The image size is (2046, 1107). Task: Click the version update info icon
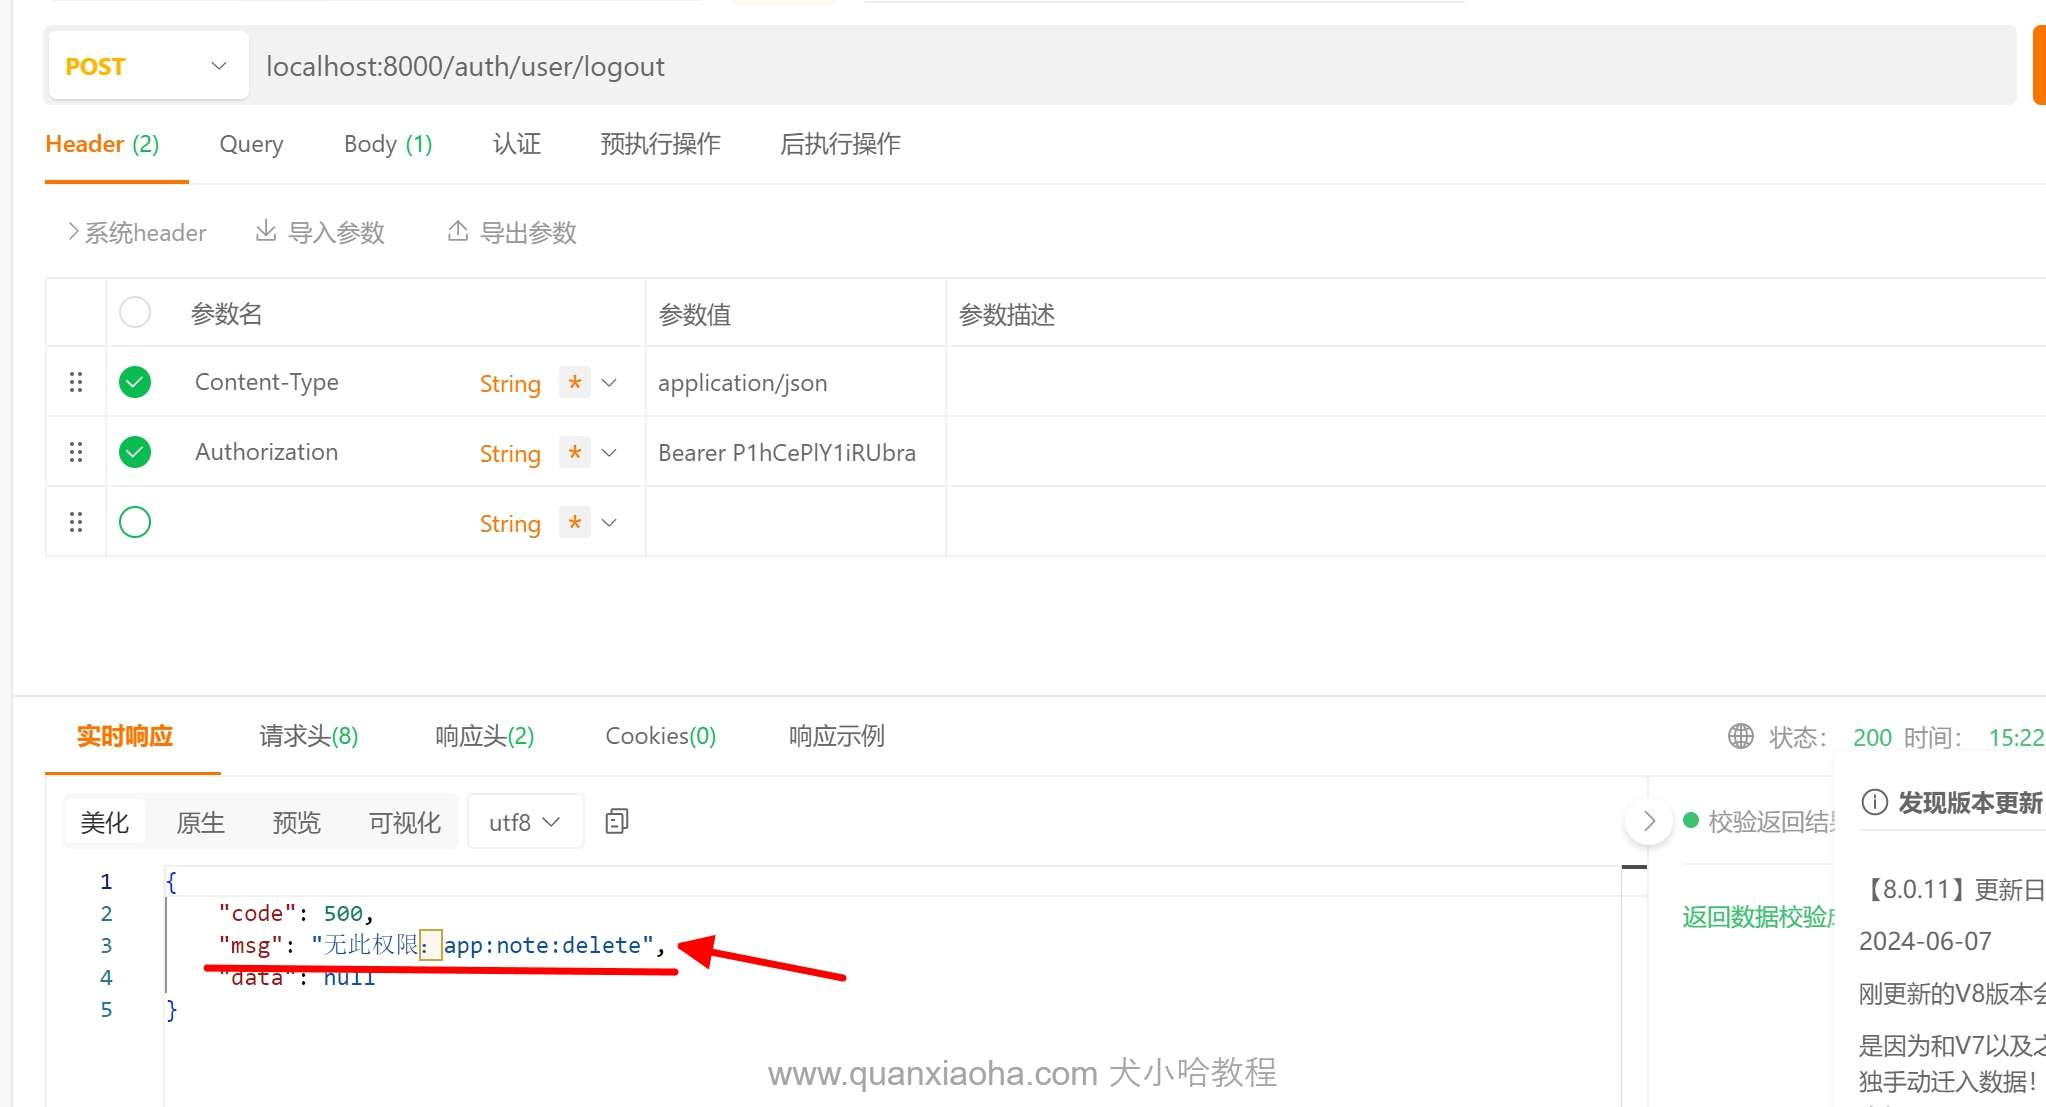(1874, 802)
